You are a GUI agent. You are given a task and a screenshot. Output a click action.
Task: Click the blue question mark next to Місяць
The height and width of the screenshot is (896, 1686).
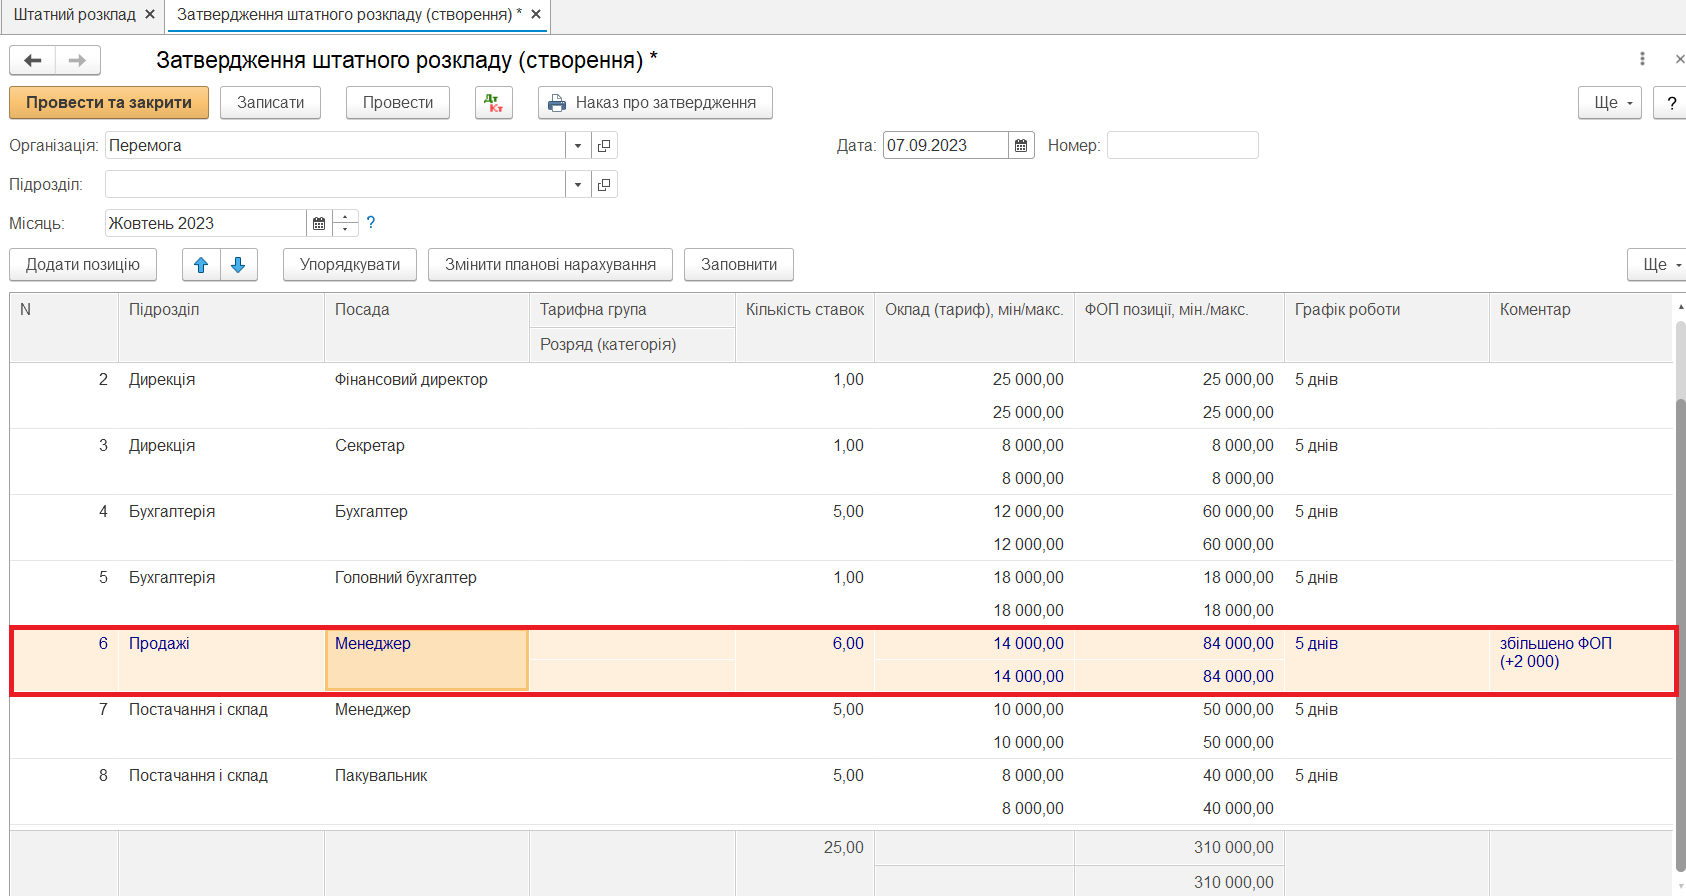pos(371,223)
